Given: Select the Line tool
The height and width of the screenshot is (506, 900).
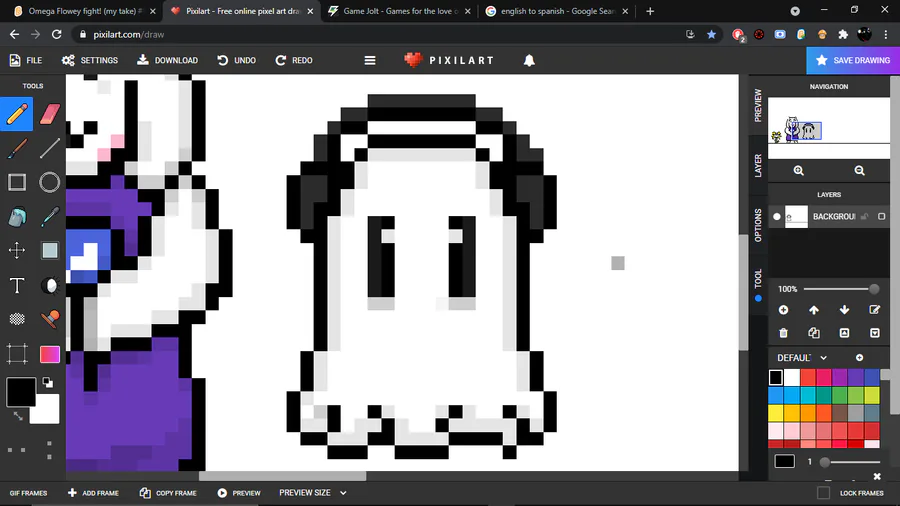Looking at the screenshot, I should coord(50,148).
